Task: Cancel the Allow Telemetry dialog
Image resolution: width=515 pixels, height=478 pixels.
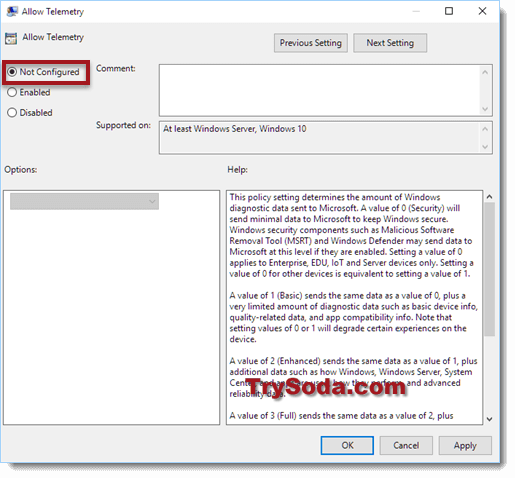Action: [406, 445]
